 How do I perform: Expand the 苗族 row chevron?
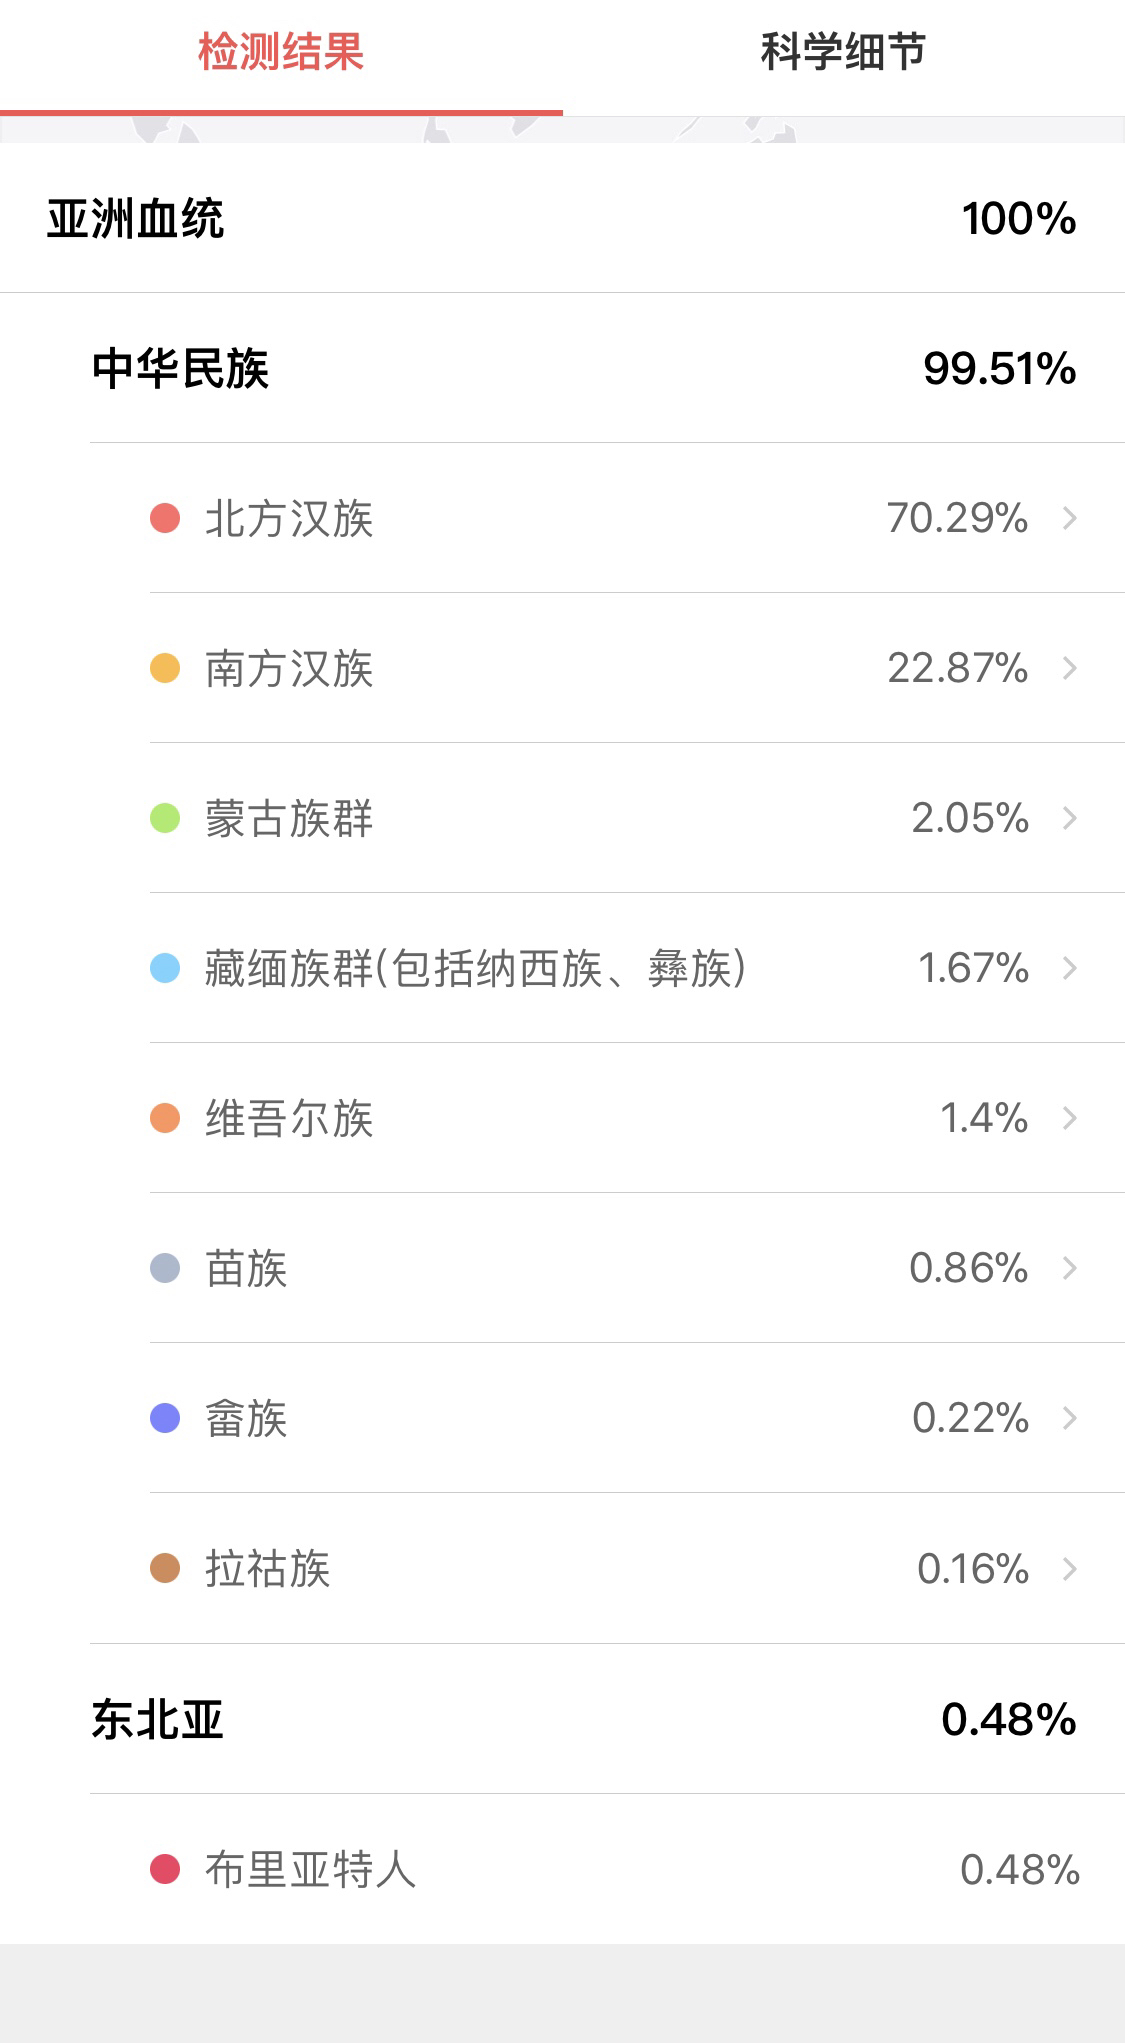click(x=1069, y=1268)
